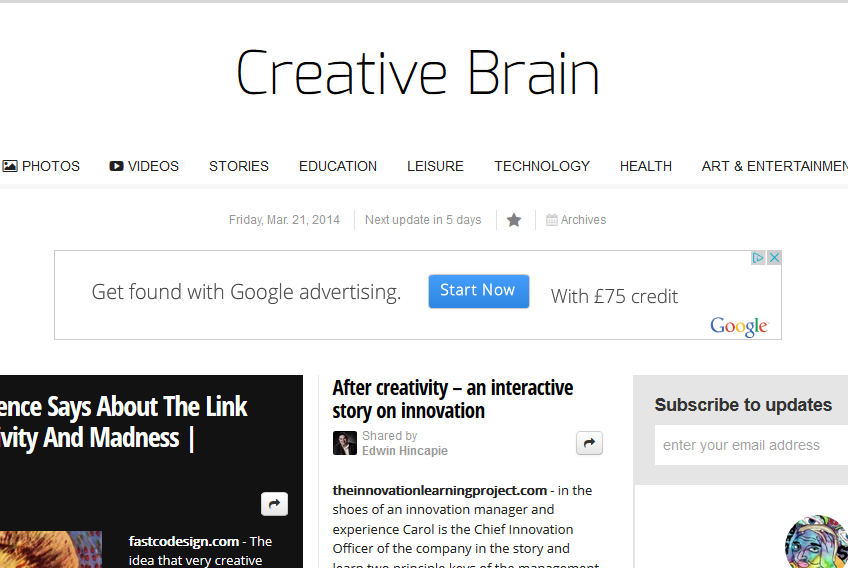Click the AdChoices triangle icon on ad
The height and width of the screenshot is (568, 848).
[759, 258]
